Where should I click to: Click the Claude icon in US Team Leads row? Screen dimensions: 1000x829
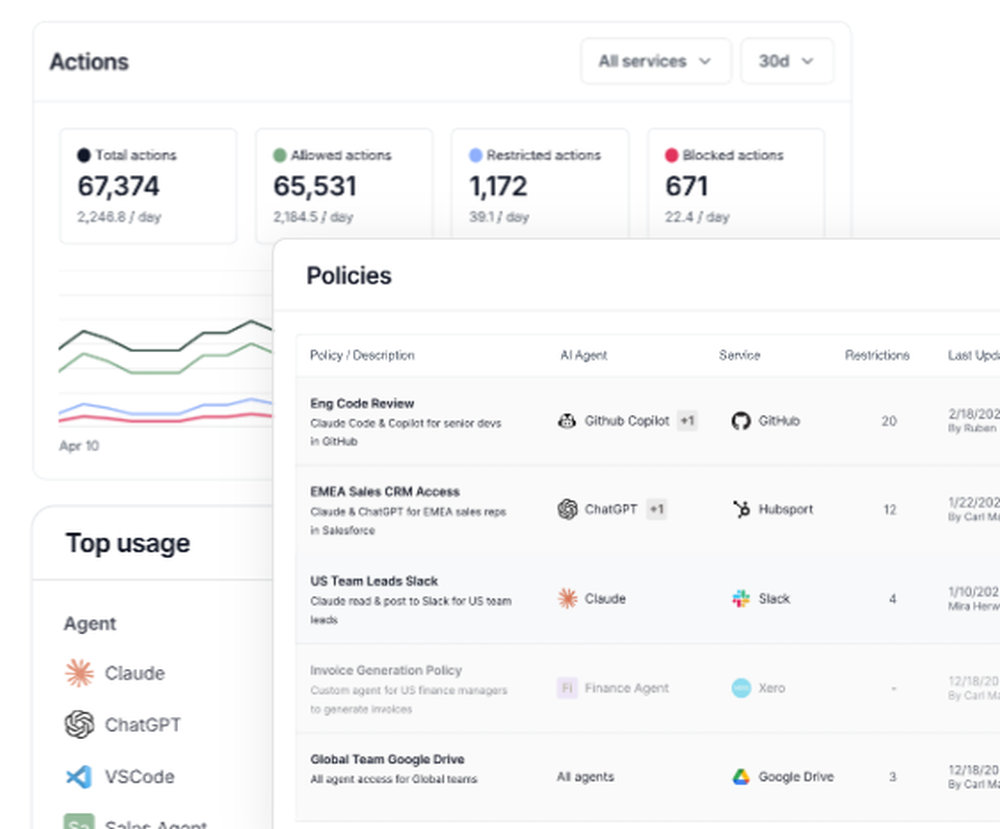567,599
